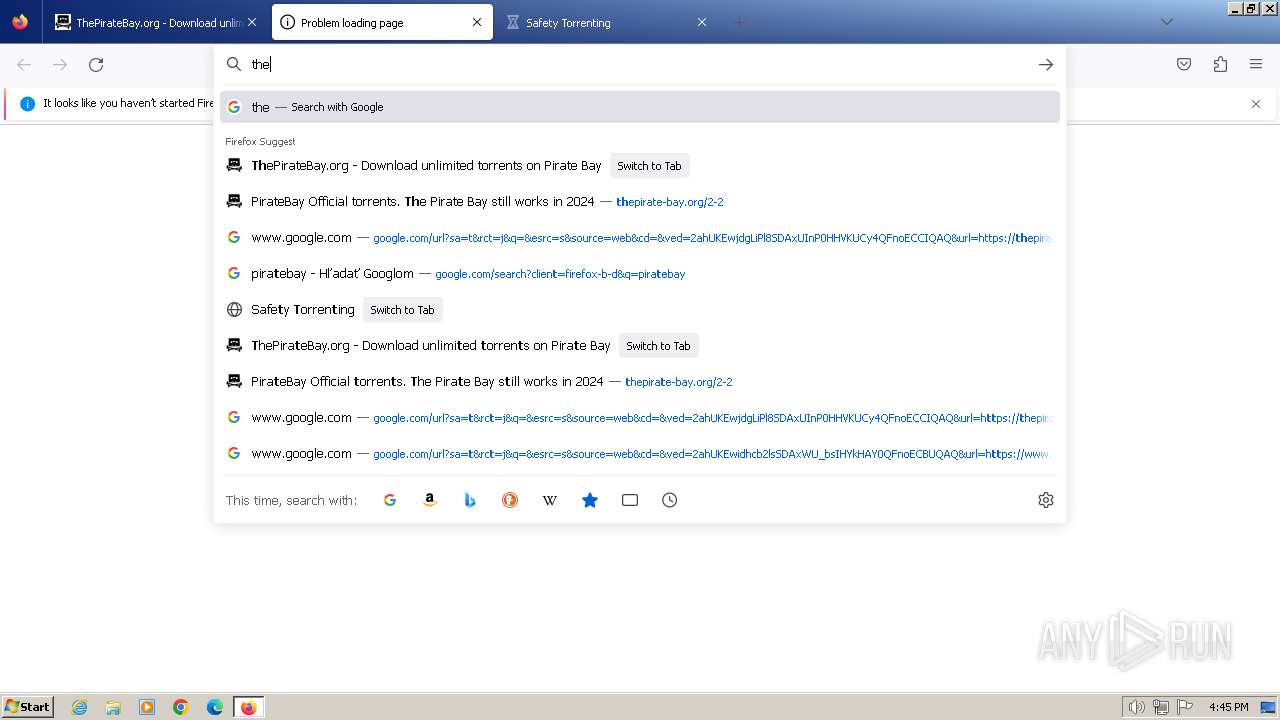The height and width of the screenshot is (720, 1280).
Task: Close the Problem loading page tab
Action: tap(477, 22)
